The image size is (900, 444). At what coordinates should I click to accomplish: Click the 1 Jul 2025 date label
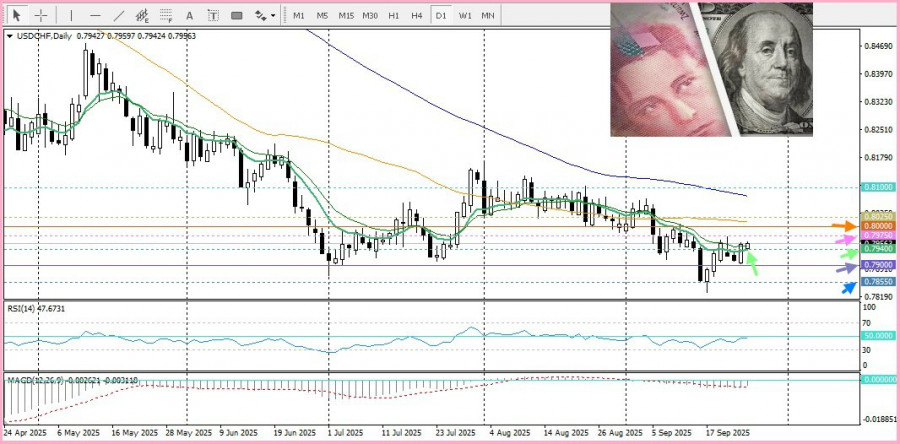[345, 432]
